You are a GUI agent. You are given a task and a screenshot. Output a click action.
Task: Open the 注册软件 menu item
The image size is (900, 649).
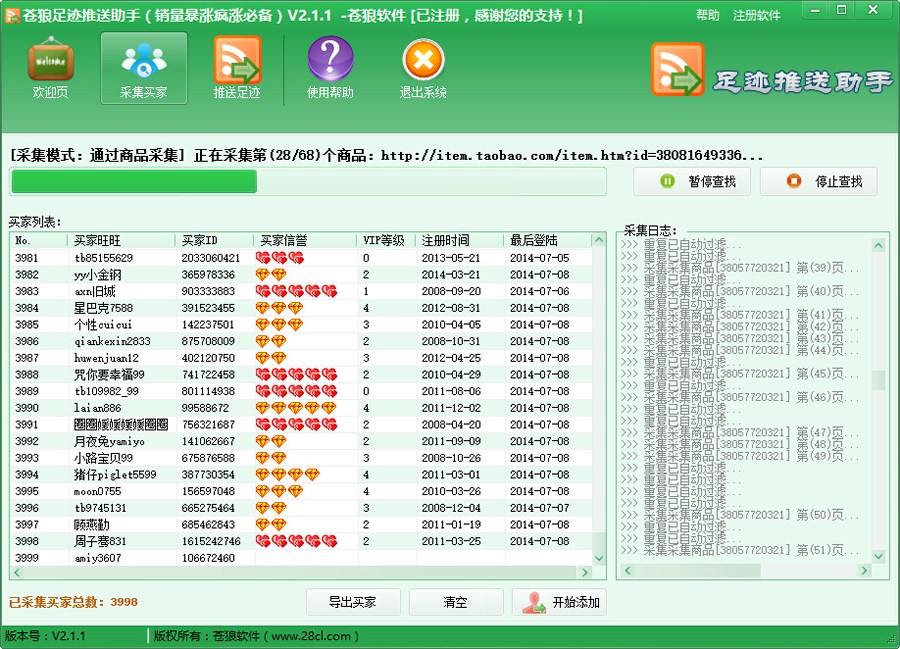[757, 15]
